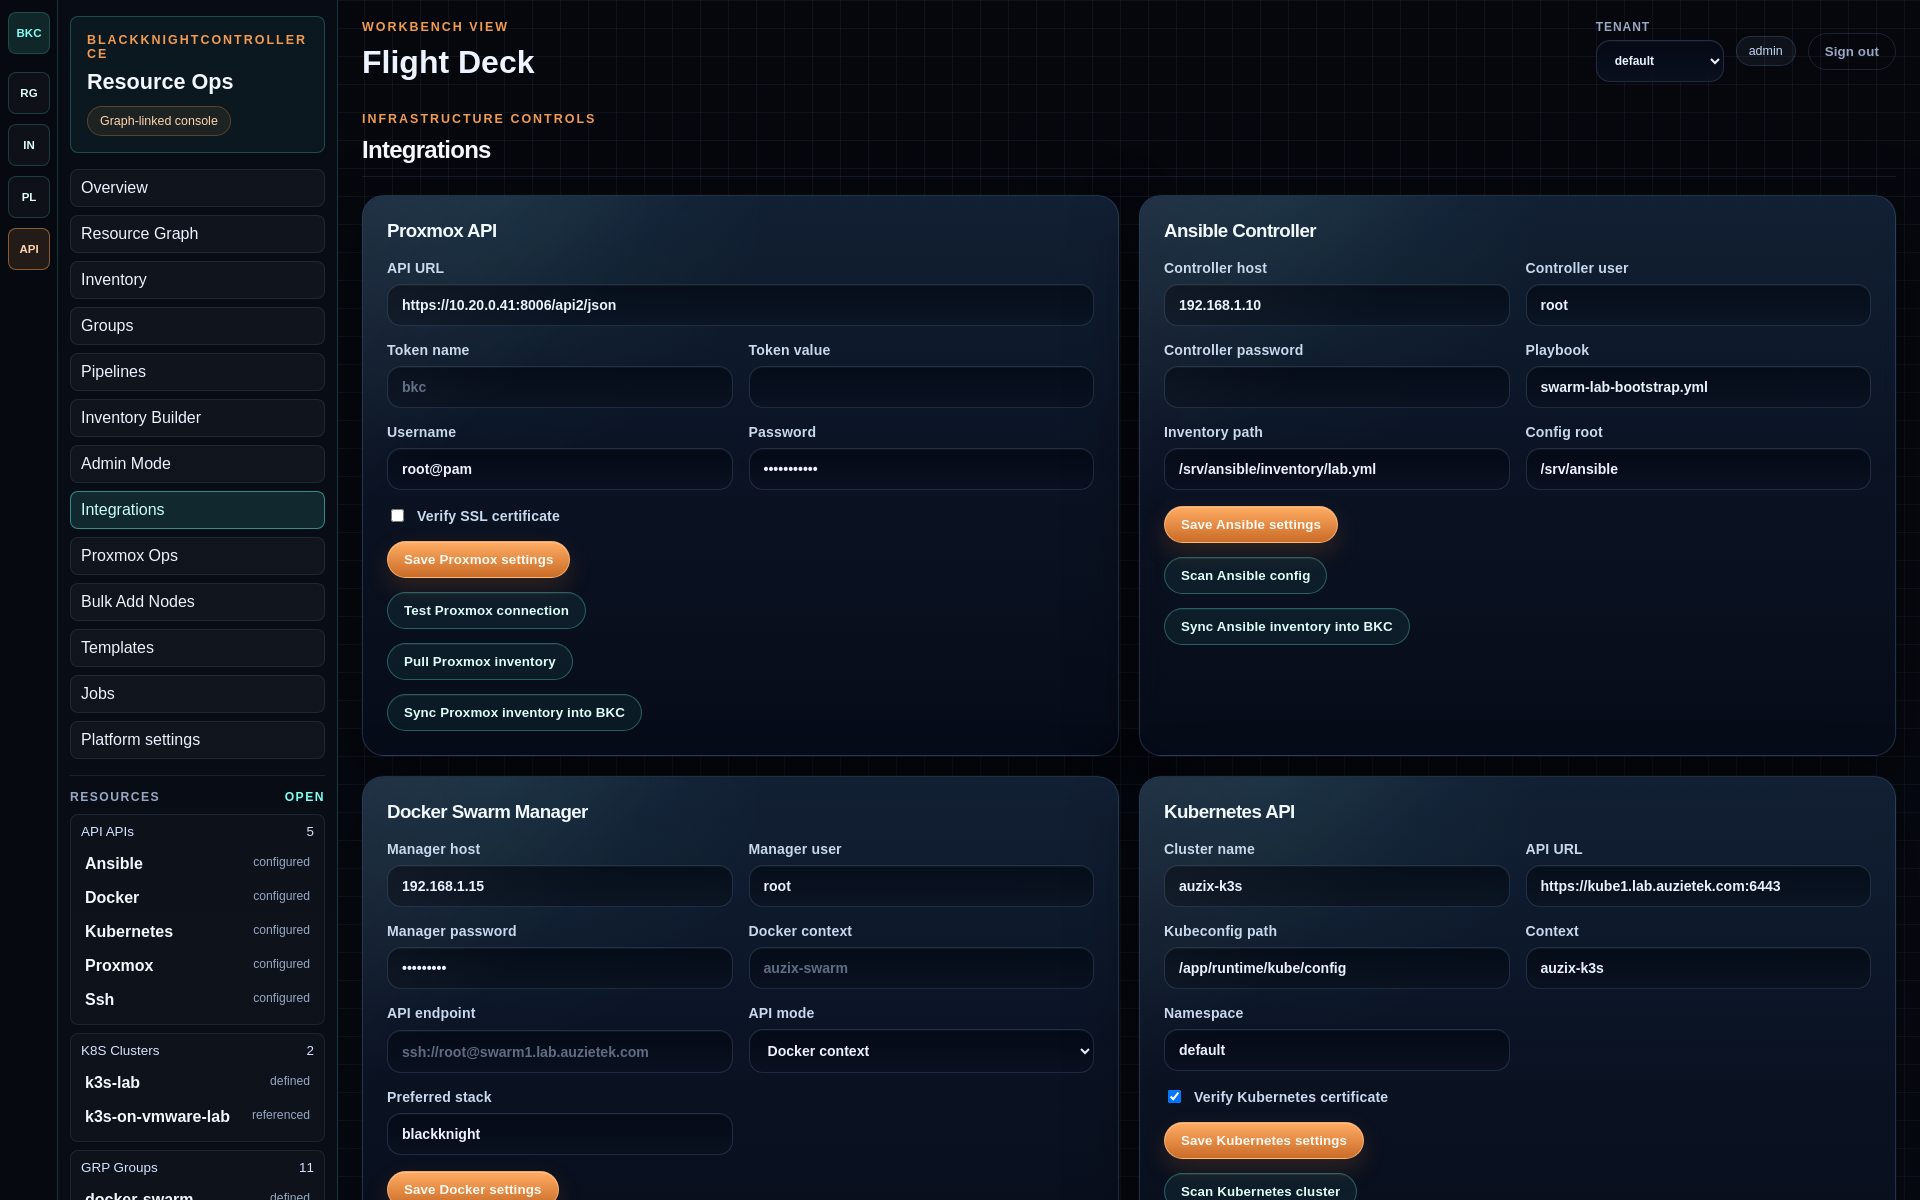
Task: Focus Docker context field
Action: click(921, 968)
